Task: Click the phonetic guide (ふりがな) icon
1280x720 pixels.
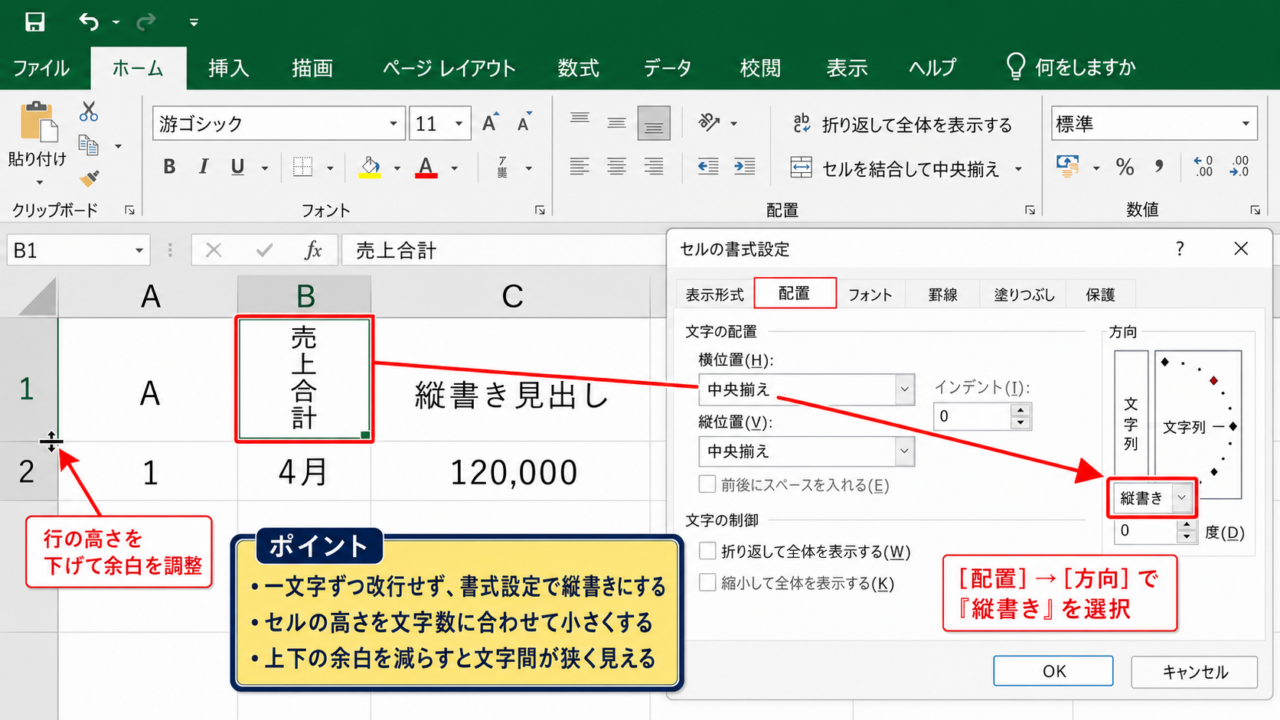Action: [503, 167]
